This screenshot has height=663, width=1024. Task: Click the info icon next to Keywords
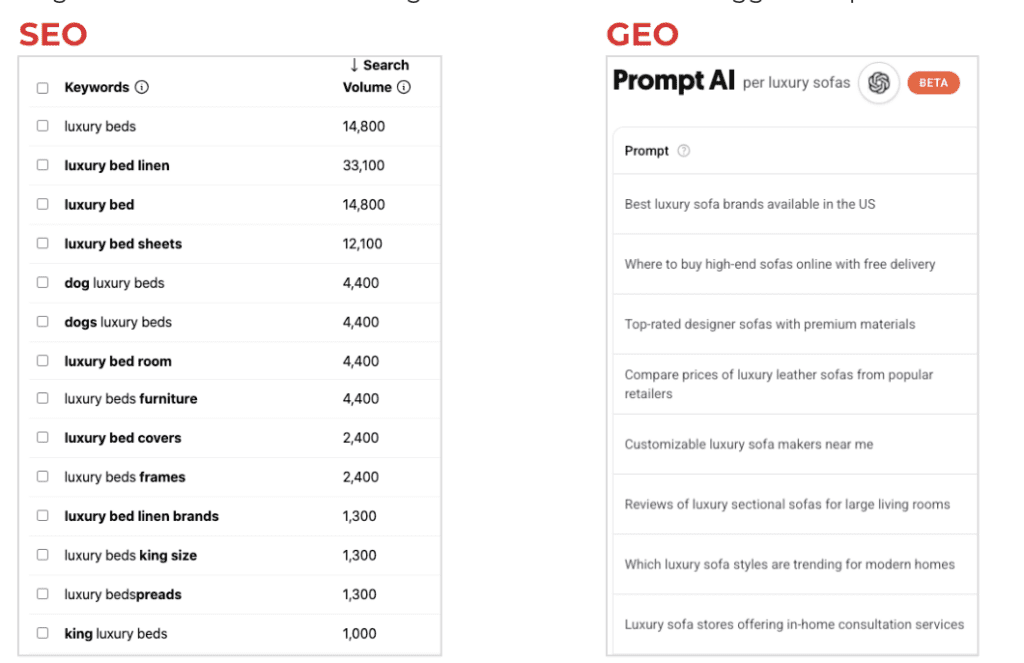pos(142,87)
